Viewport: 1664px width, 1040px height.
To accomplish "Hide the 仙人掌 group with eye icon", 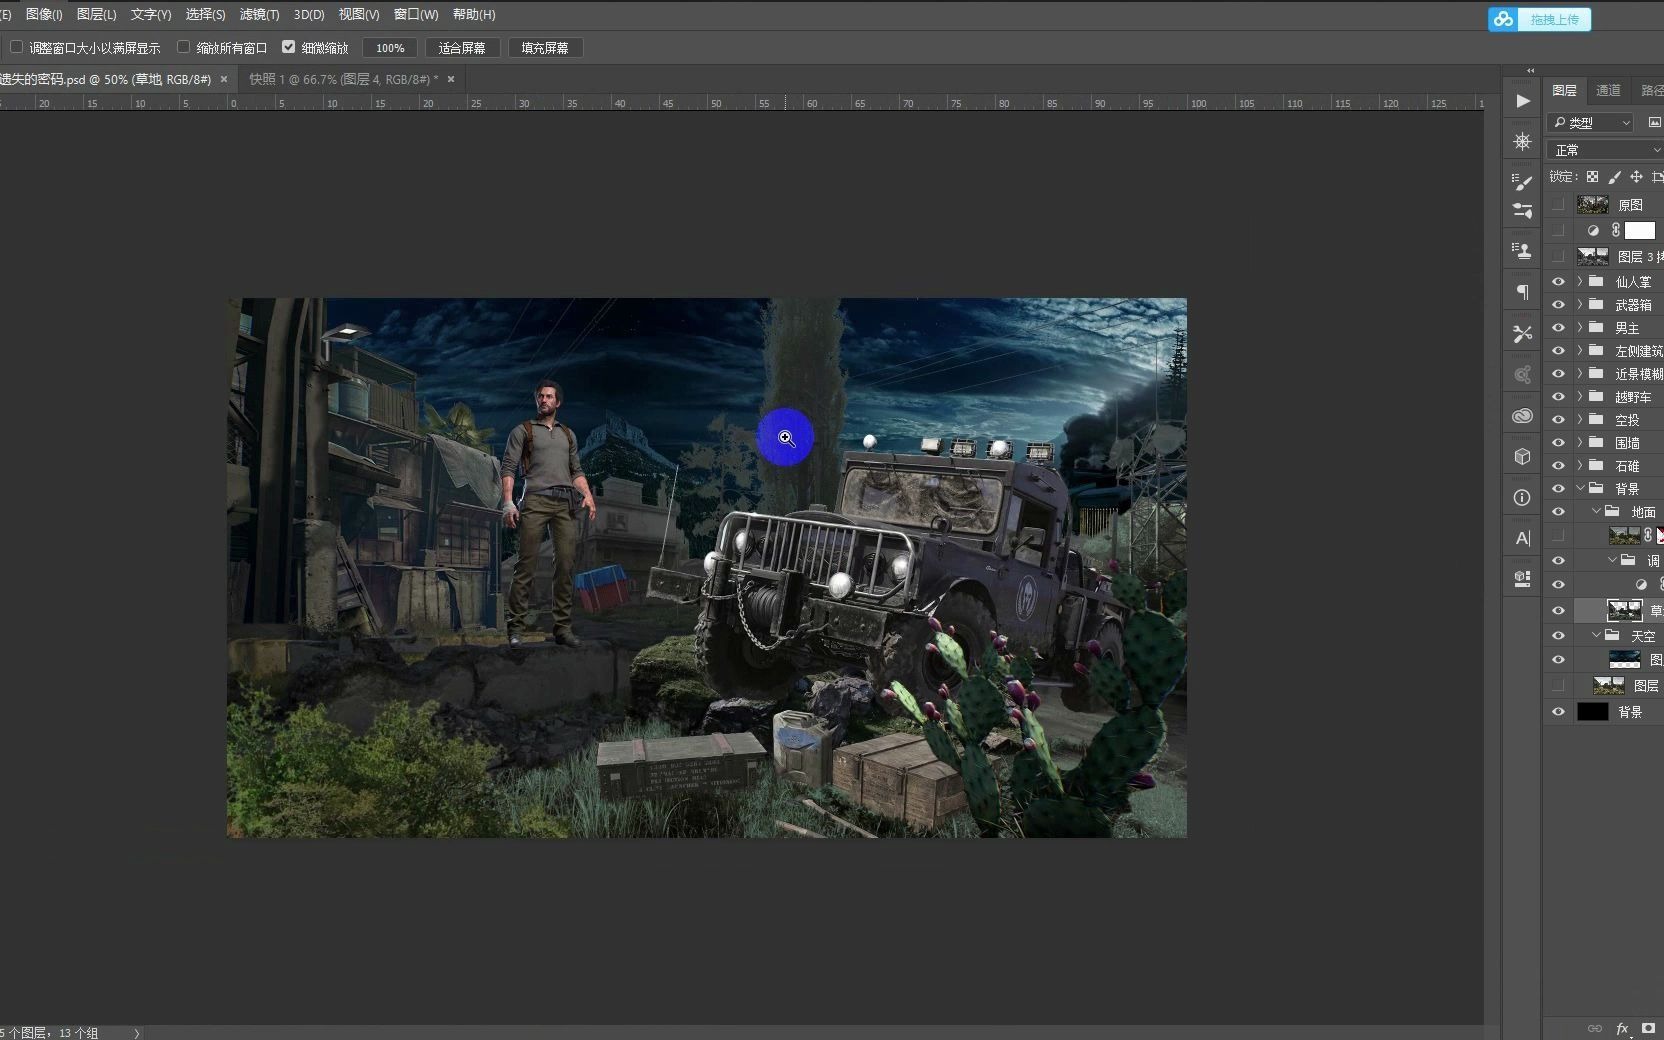I will pos(1558,282).
